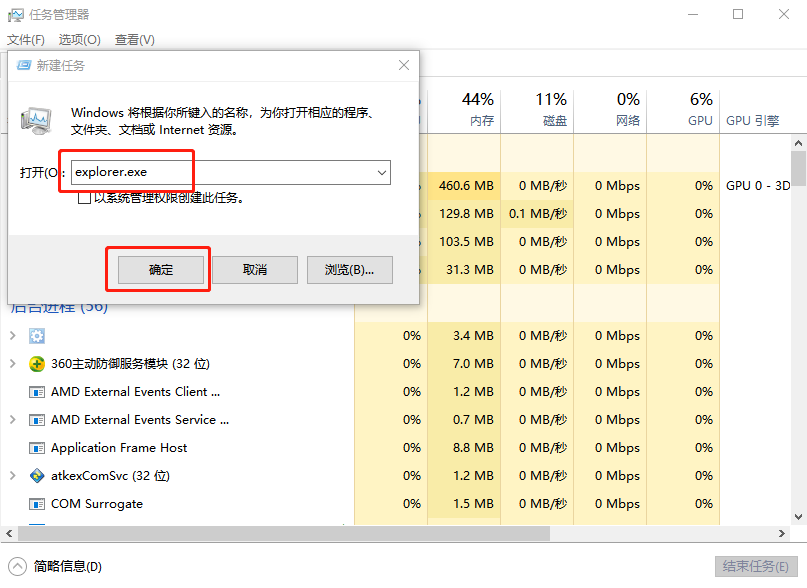Select 360主动防御服务模块 (32 位) row
The height and width of the screenshot is (588, 807).
(x=130, y=364)
